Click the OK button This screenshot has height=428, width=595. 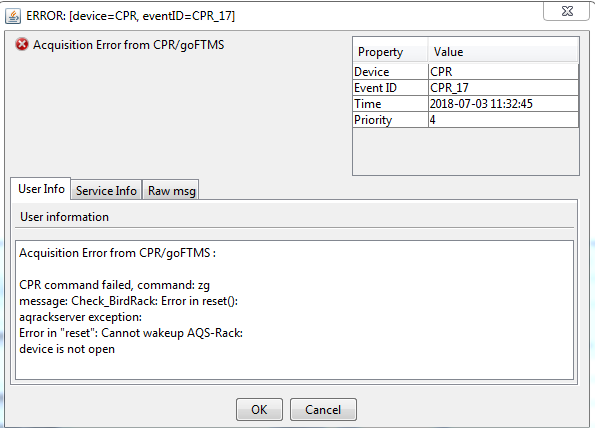click(x=259, y=410)
